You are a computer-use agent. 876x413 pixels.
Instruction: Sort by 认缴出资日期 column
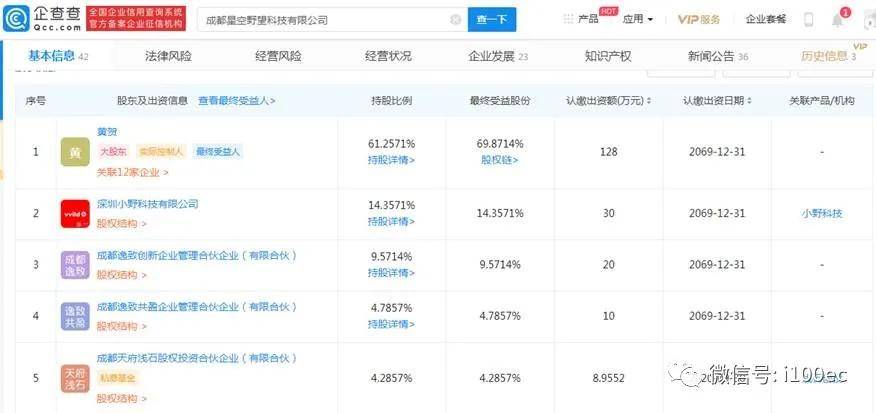(x=717, y=101)
